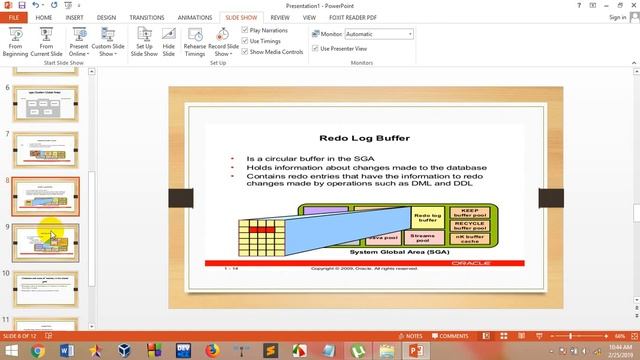
Task: Click Redo Log Buffer slide title
Action: pyautogui.click(x=364, y=138)
